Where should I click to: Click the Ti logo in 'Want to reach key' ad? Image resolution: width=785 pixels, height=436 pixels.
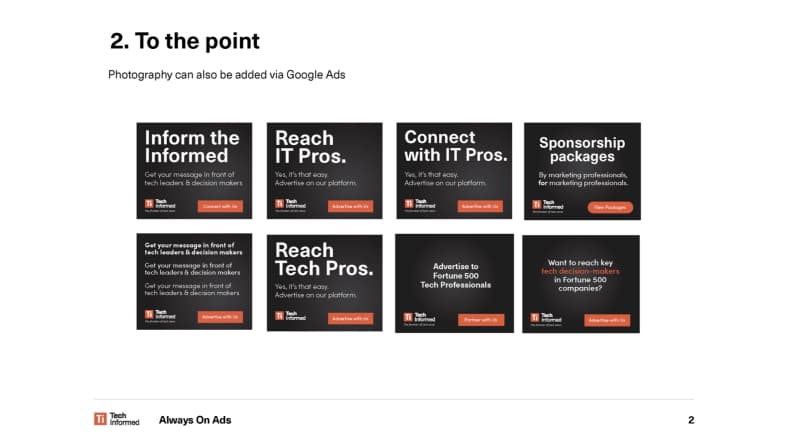point(535,318)
